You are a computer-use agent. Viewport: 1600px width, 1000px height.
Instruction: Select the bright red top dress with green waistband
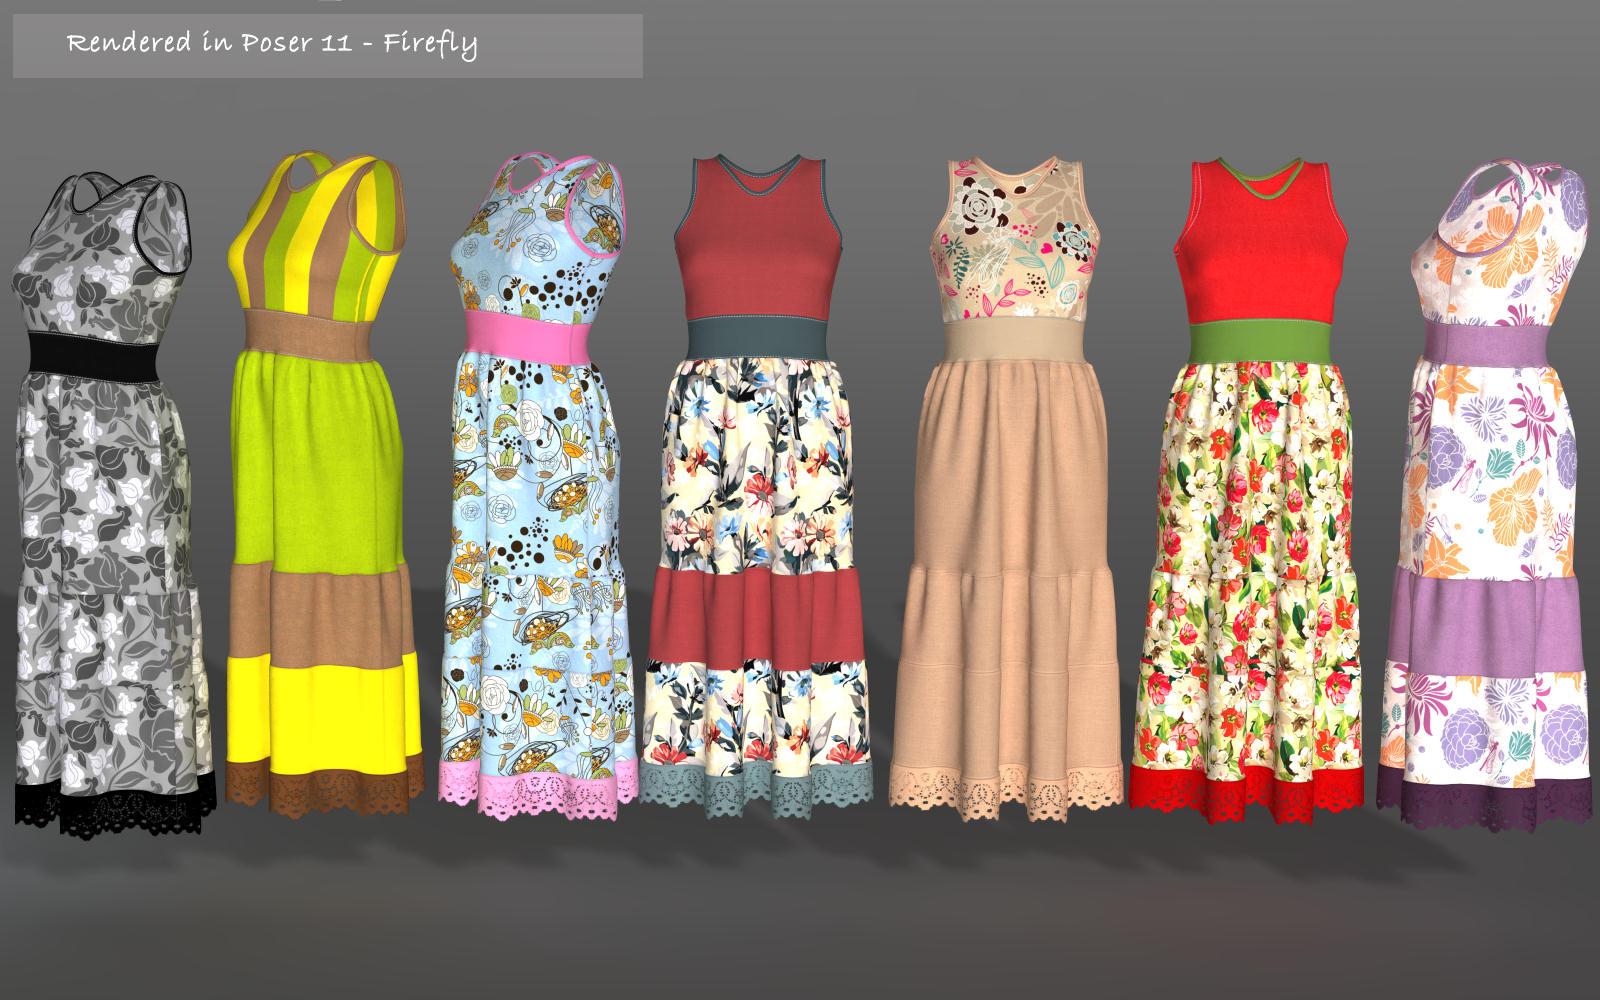tap(1248, 491)
